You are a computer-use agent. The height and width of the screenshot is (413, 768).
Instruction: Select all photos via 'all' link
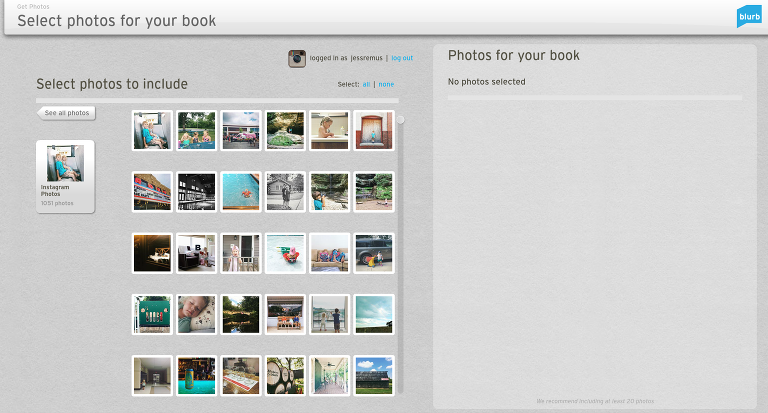pyautogui.click(x=366, y=85)
